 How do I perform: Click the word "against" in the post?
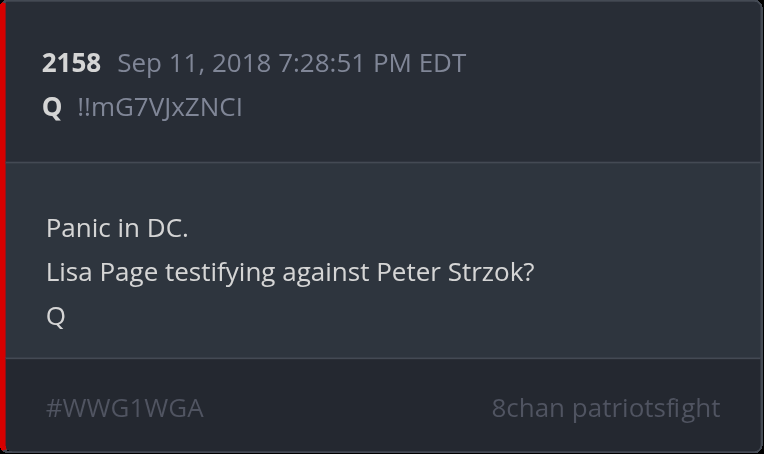coord(326,272)
